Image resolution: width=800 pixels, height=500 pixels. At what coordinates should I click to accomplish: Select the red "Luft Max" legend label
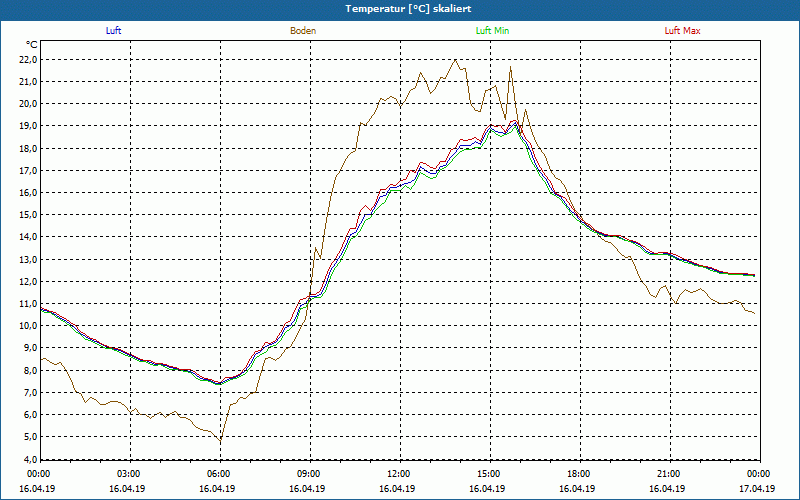pyautogui.click(x=682, y=31)
